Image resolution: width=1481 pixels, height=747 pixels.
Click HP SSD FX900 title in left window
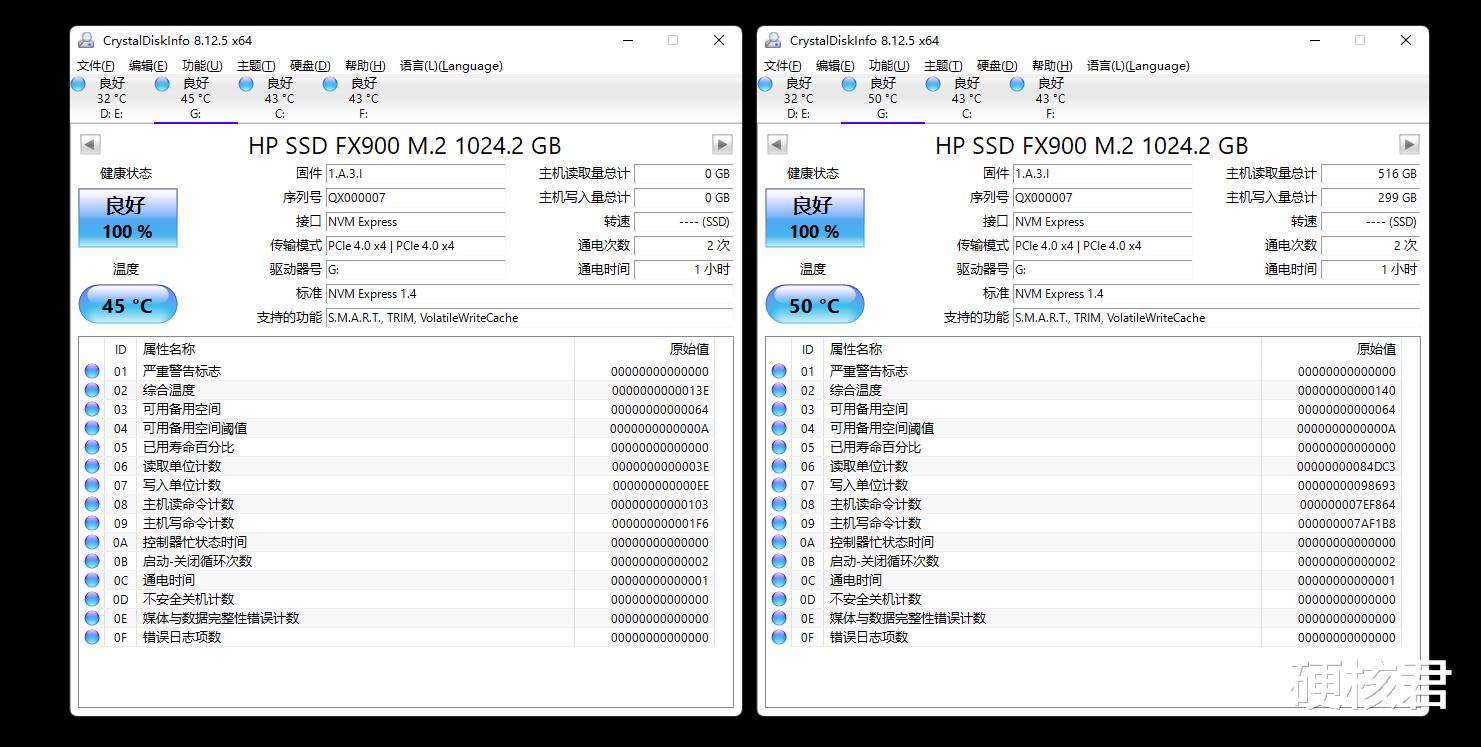tap(405, 145)
